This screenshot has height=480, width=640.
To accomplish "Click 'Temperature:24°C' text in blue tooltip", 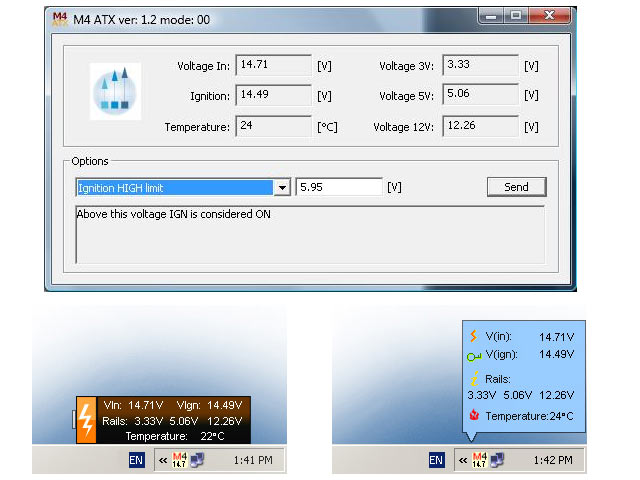I will tap(529, 416).
